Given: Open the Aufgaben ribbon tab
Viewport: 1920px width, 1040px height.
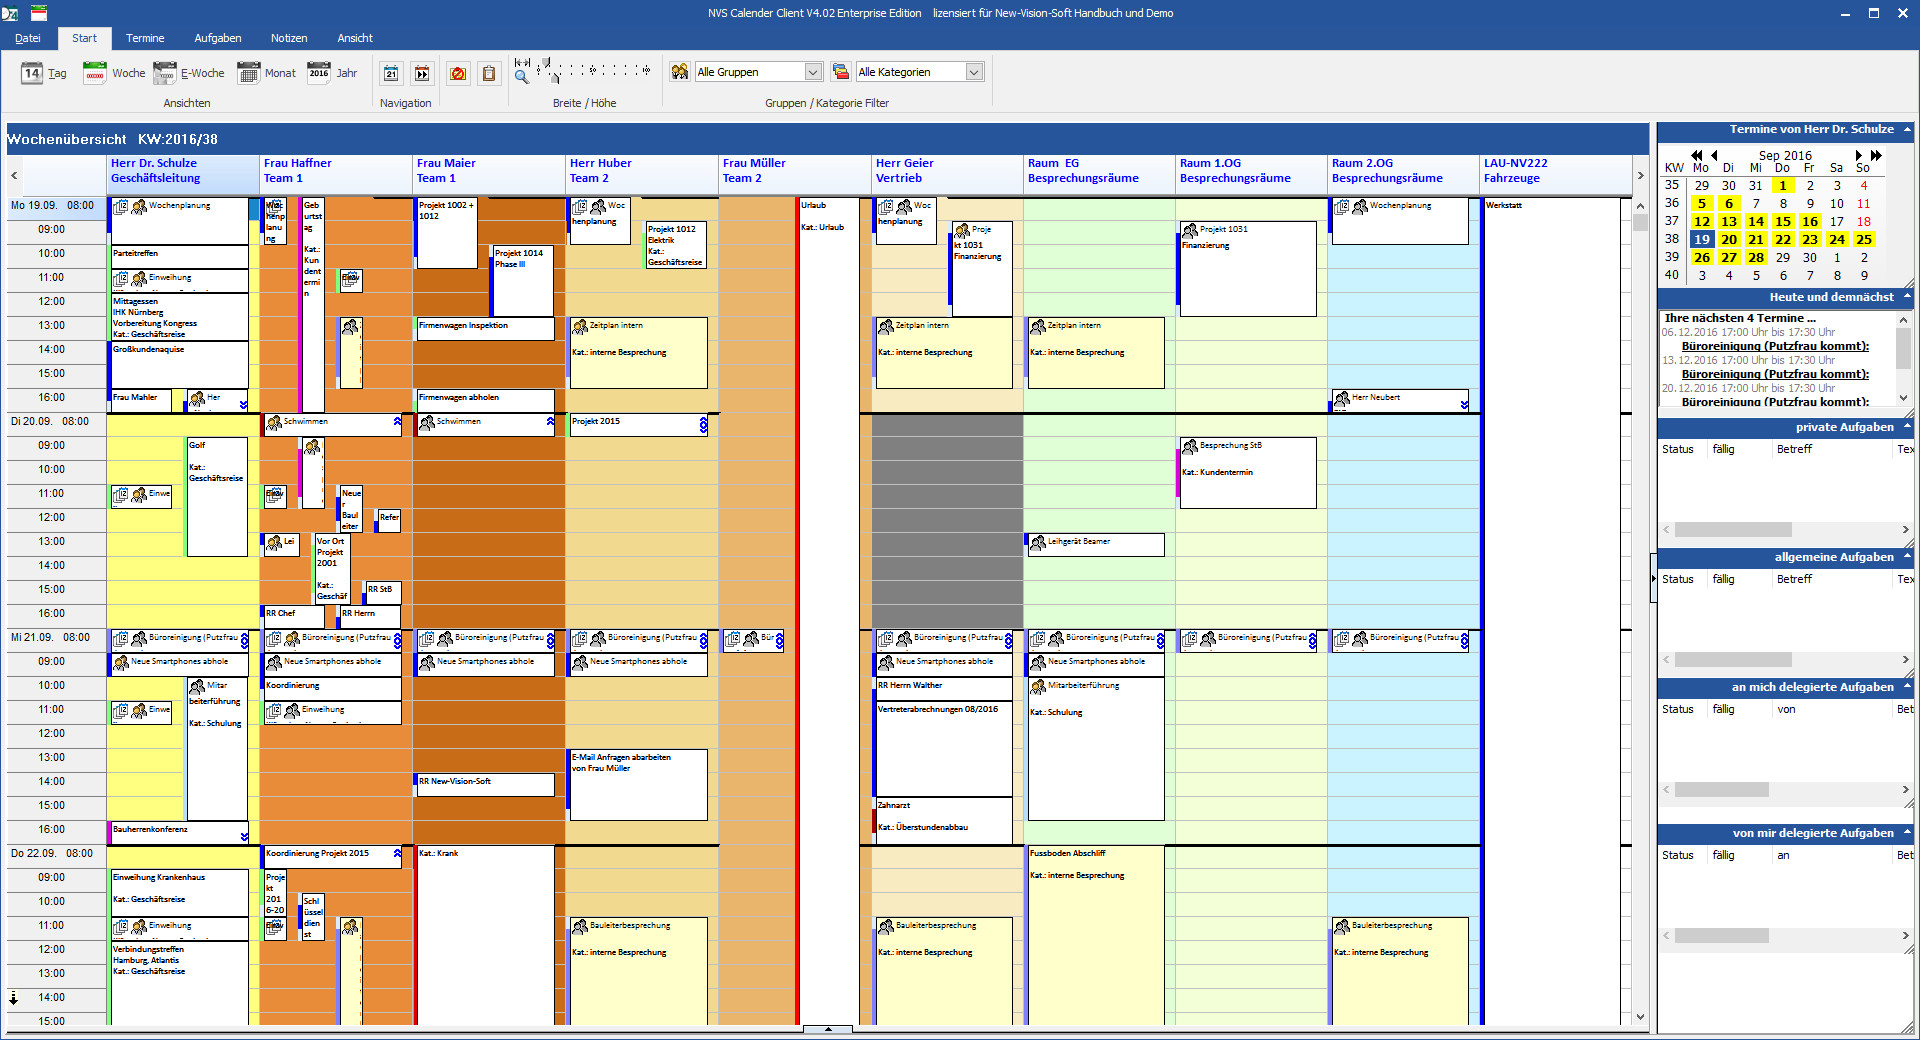Looking at the screenshot, I should tap(217, 38).
